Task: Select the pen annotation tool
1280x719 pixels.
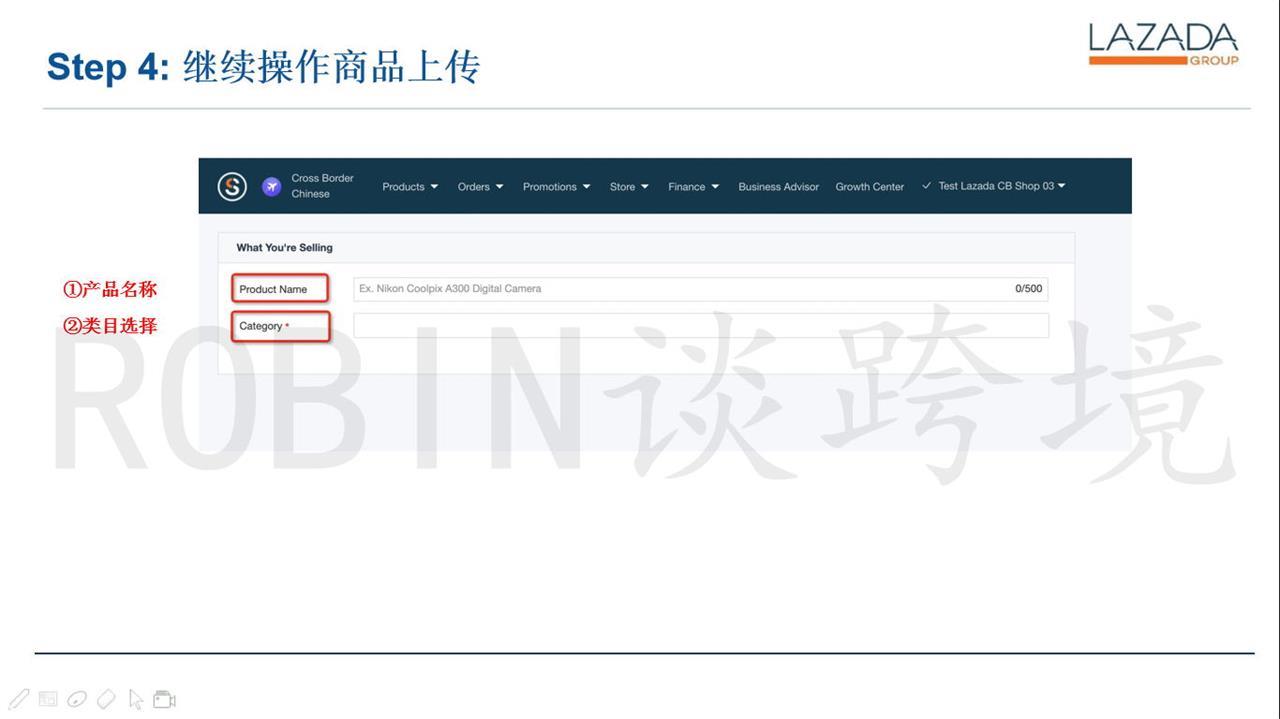Action: tap(19, 699)
